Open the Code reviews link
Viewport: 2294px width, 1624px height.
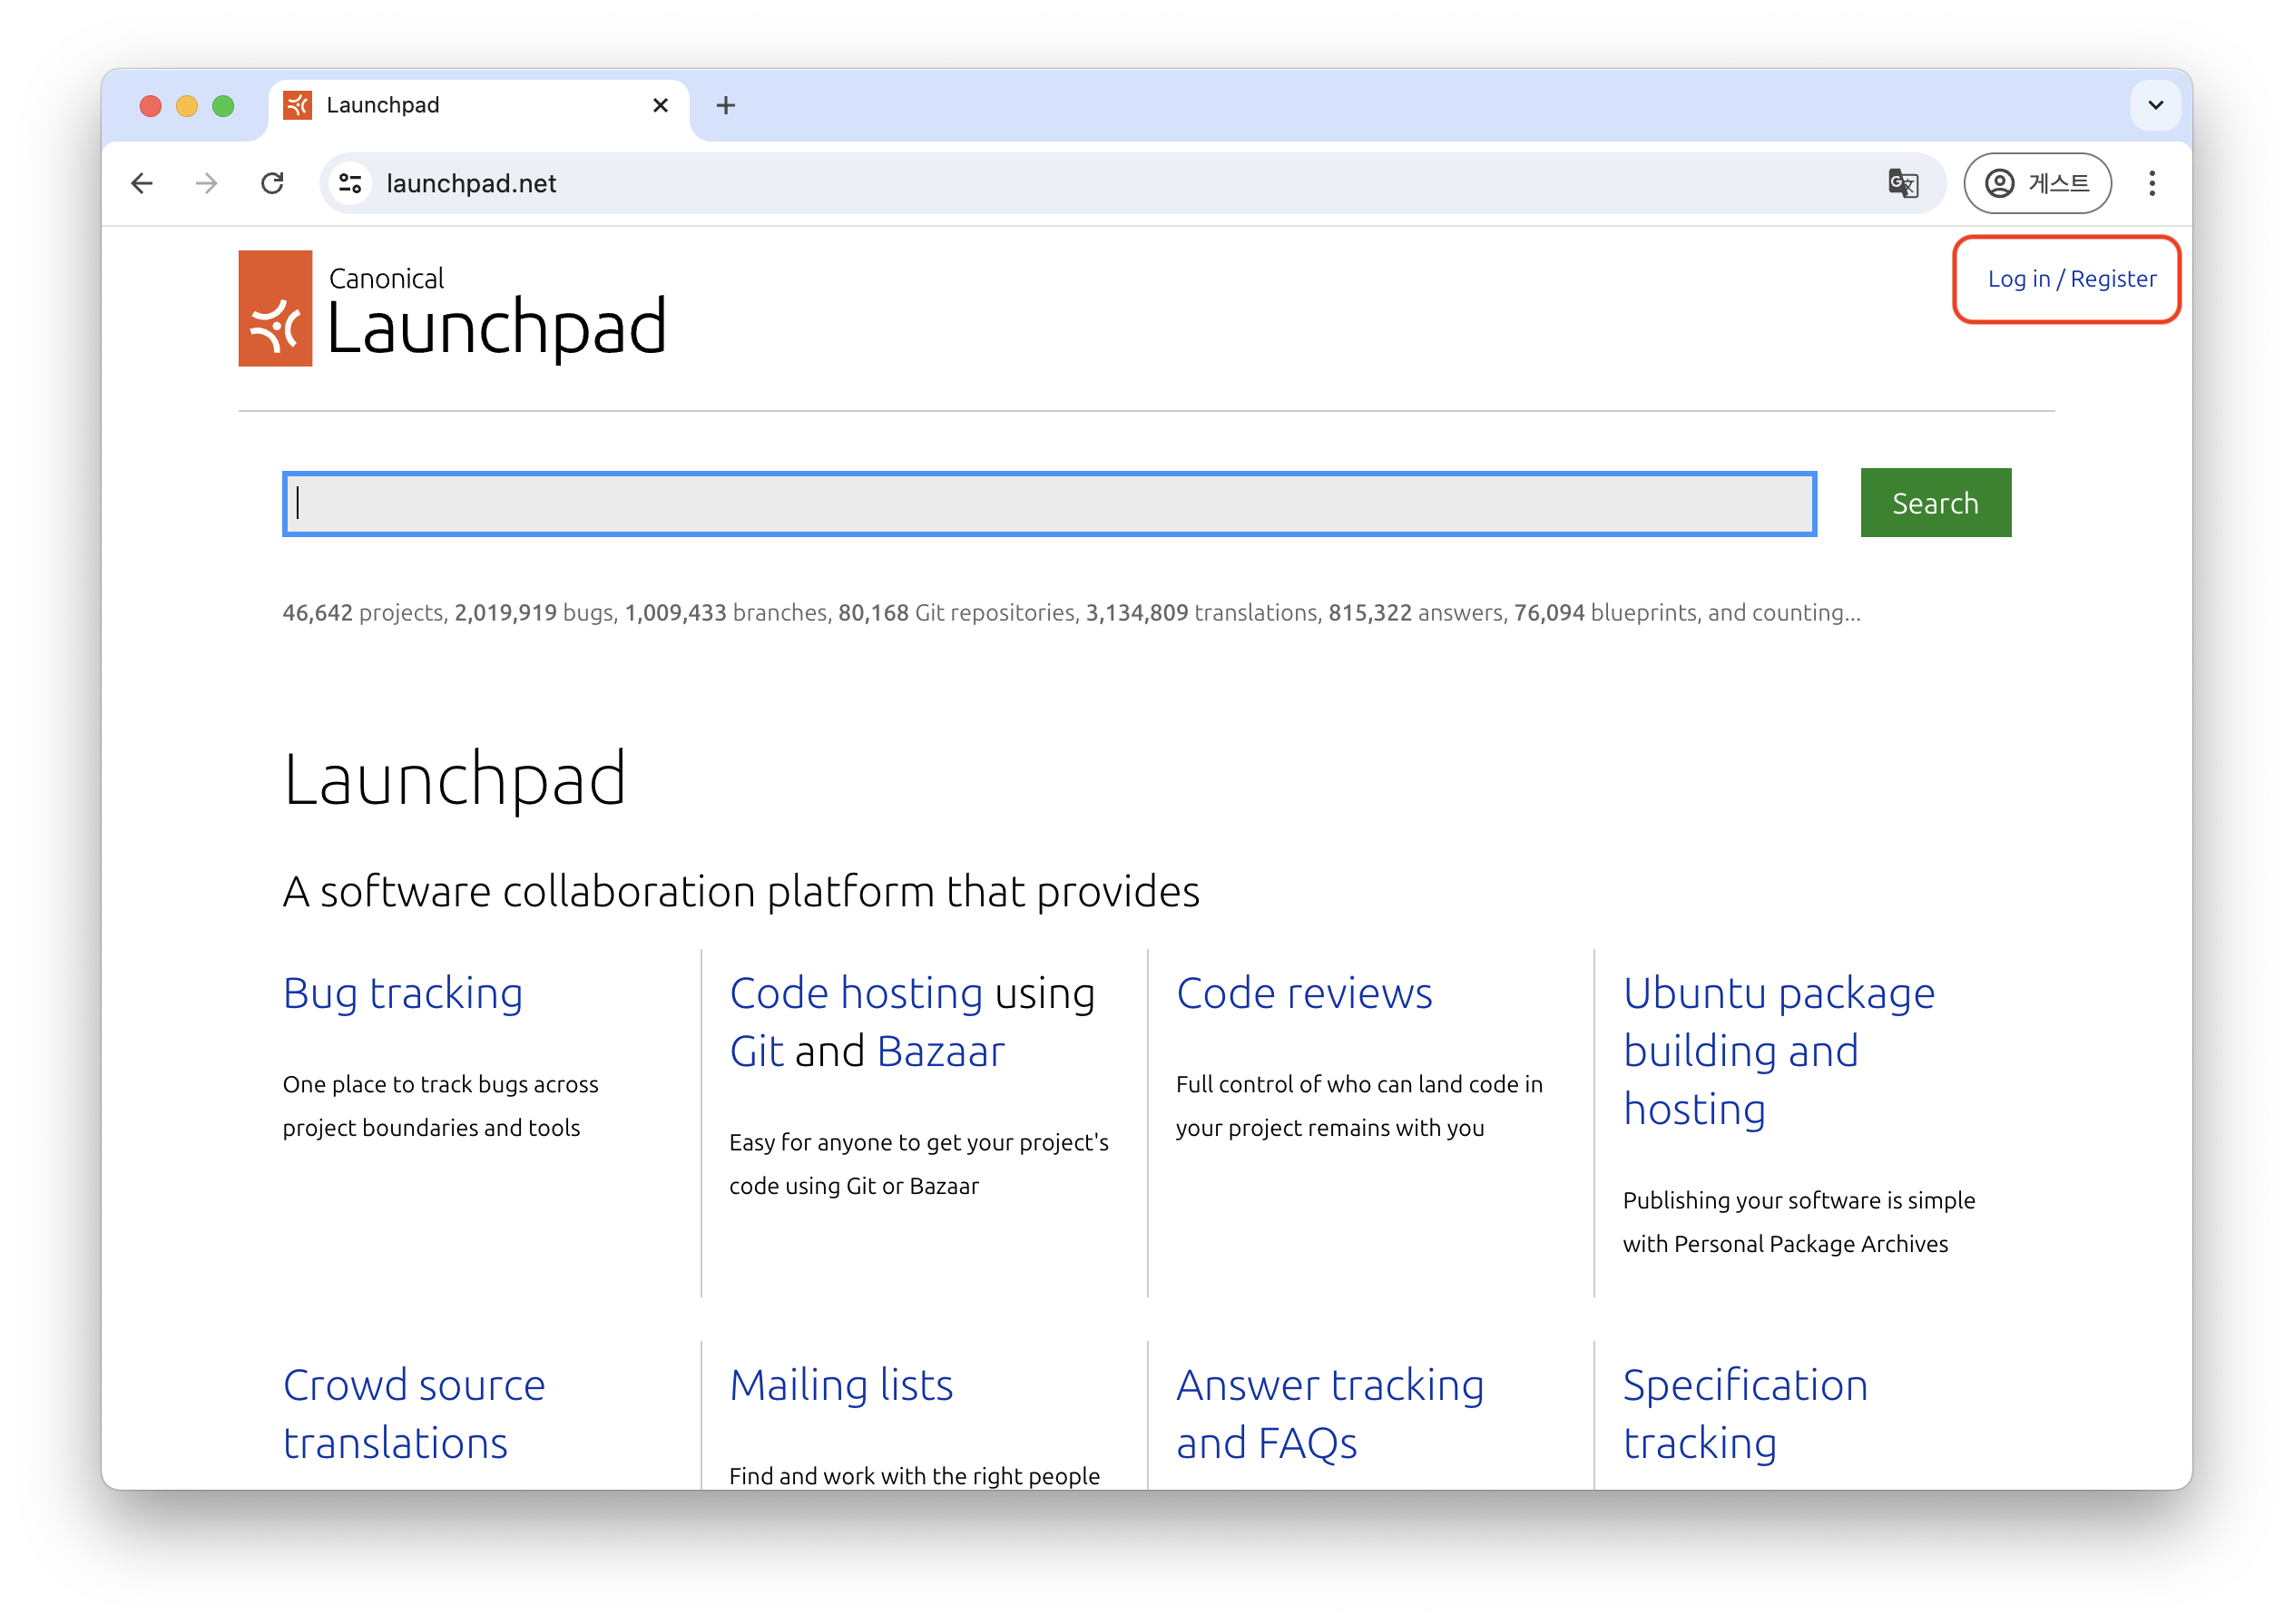pos(1303,993)
